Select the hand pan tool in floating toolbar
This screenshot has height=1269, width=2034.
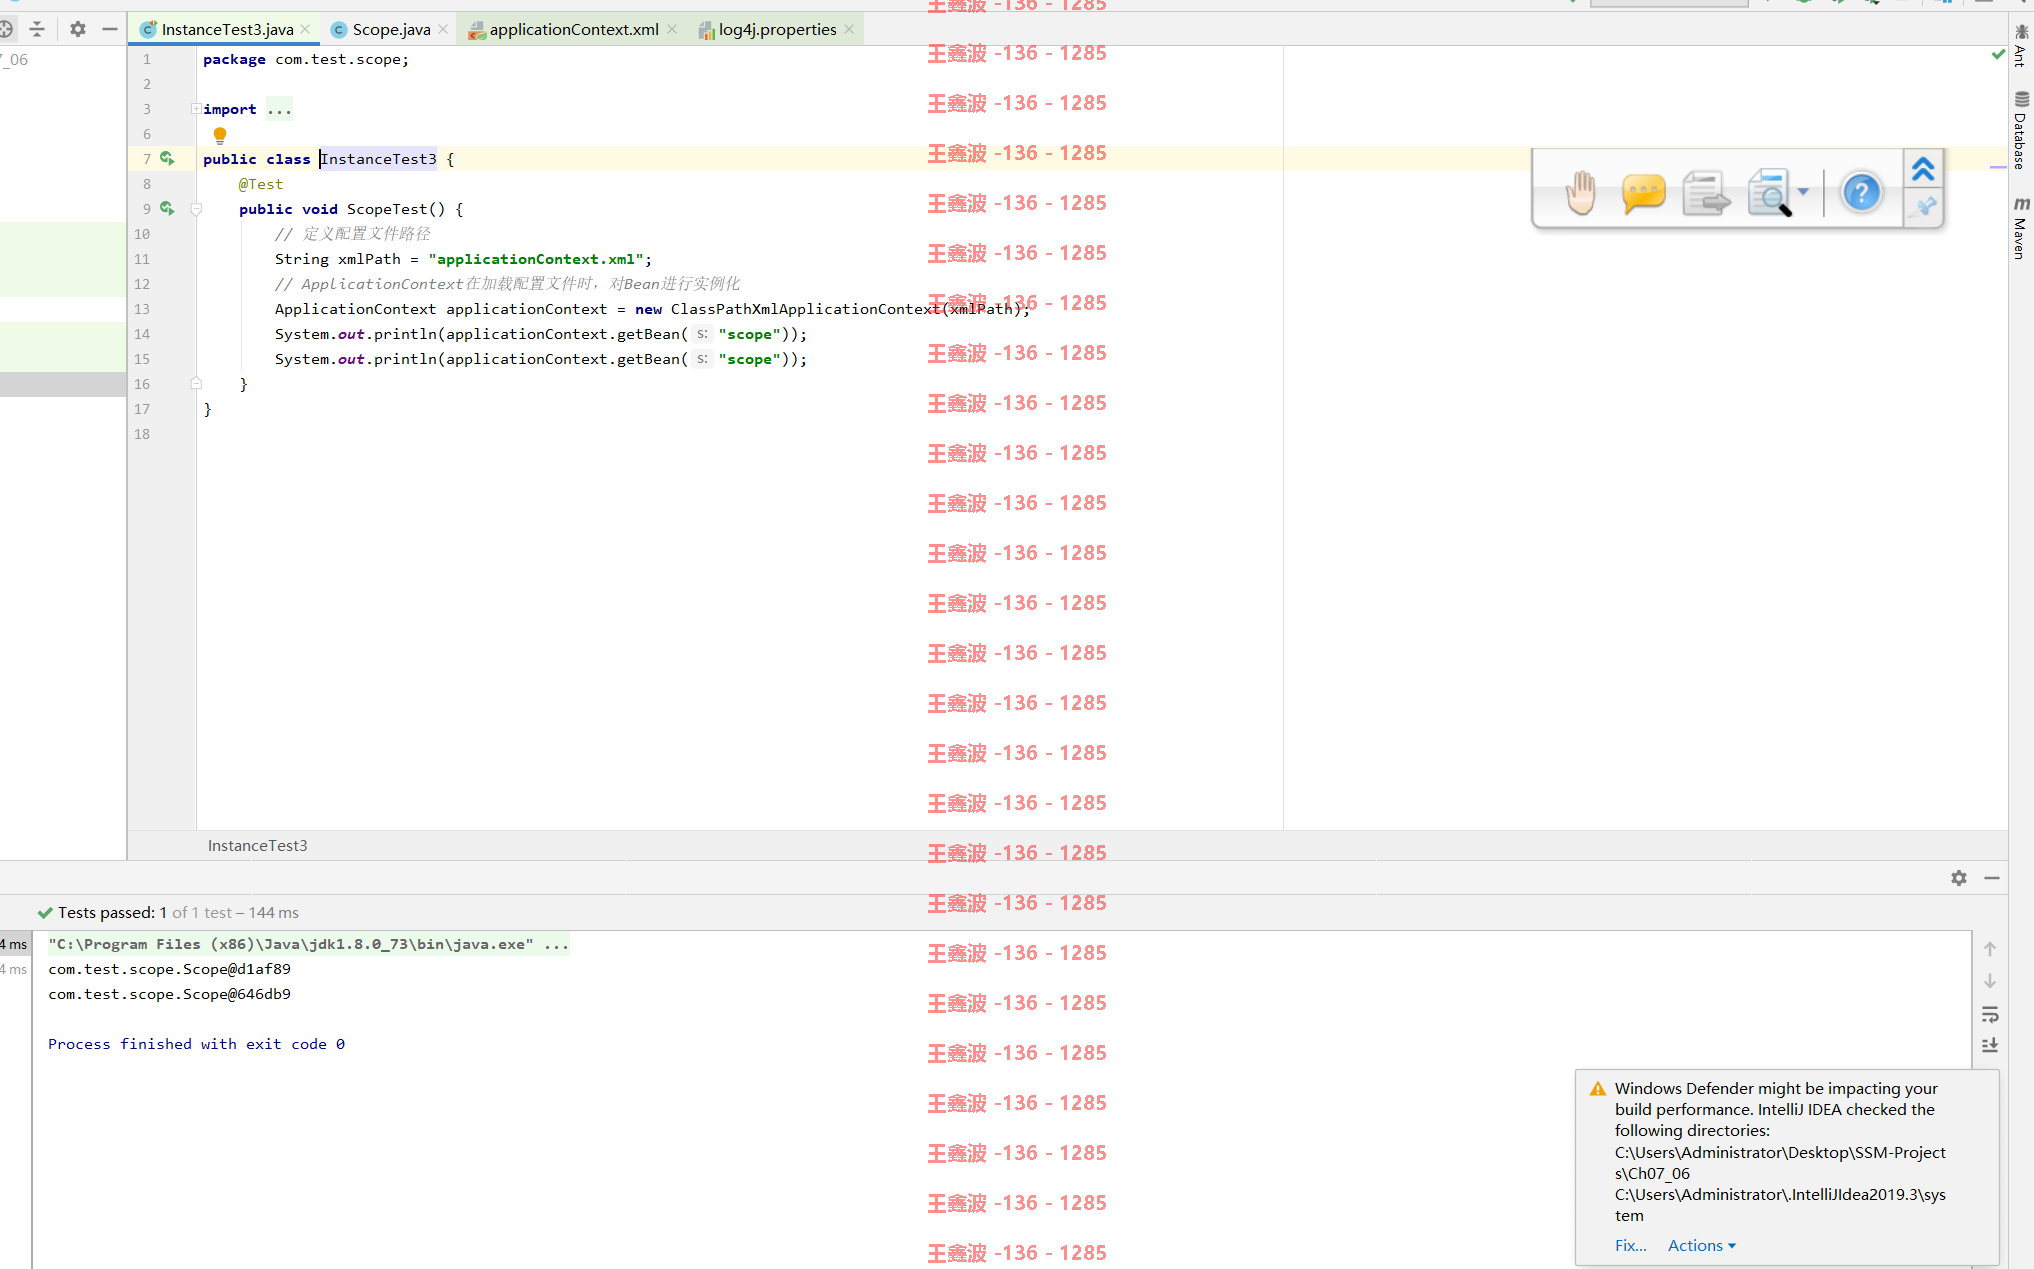[1581, 192]
